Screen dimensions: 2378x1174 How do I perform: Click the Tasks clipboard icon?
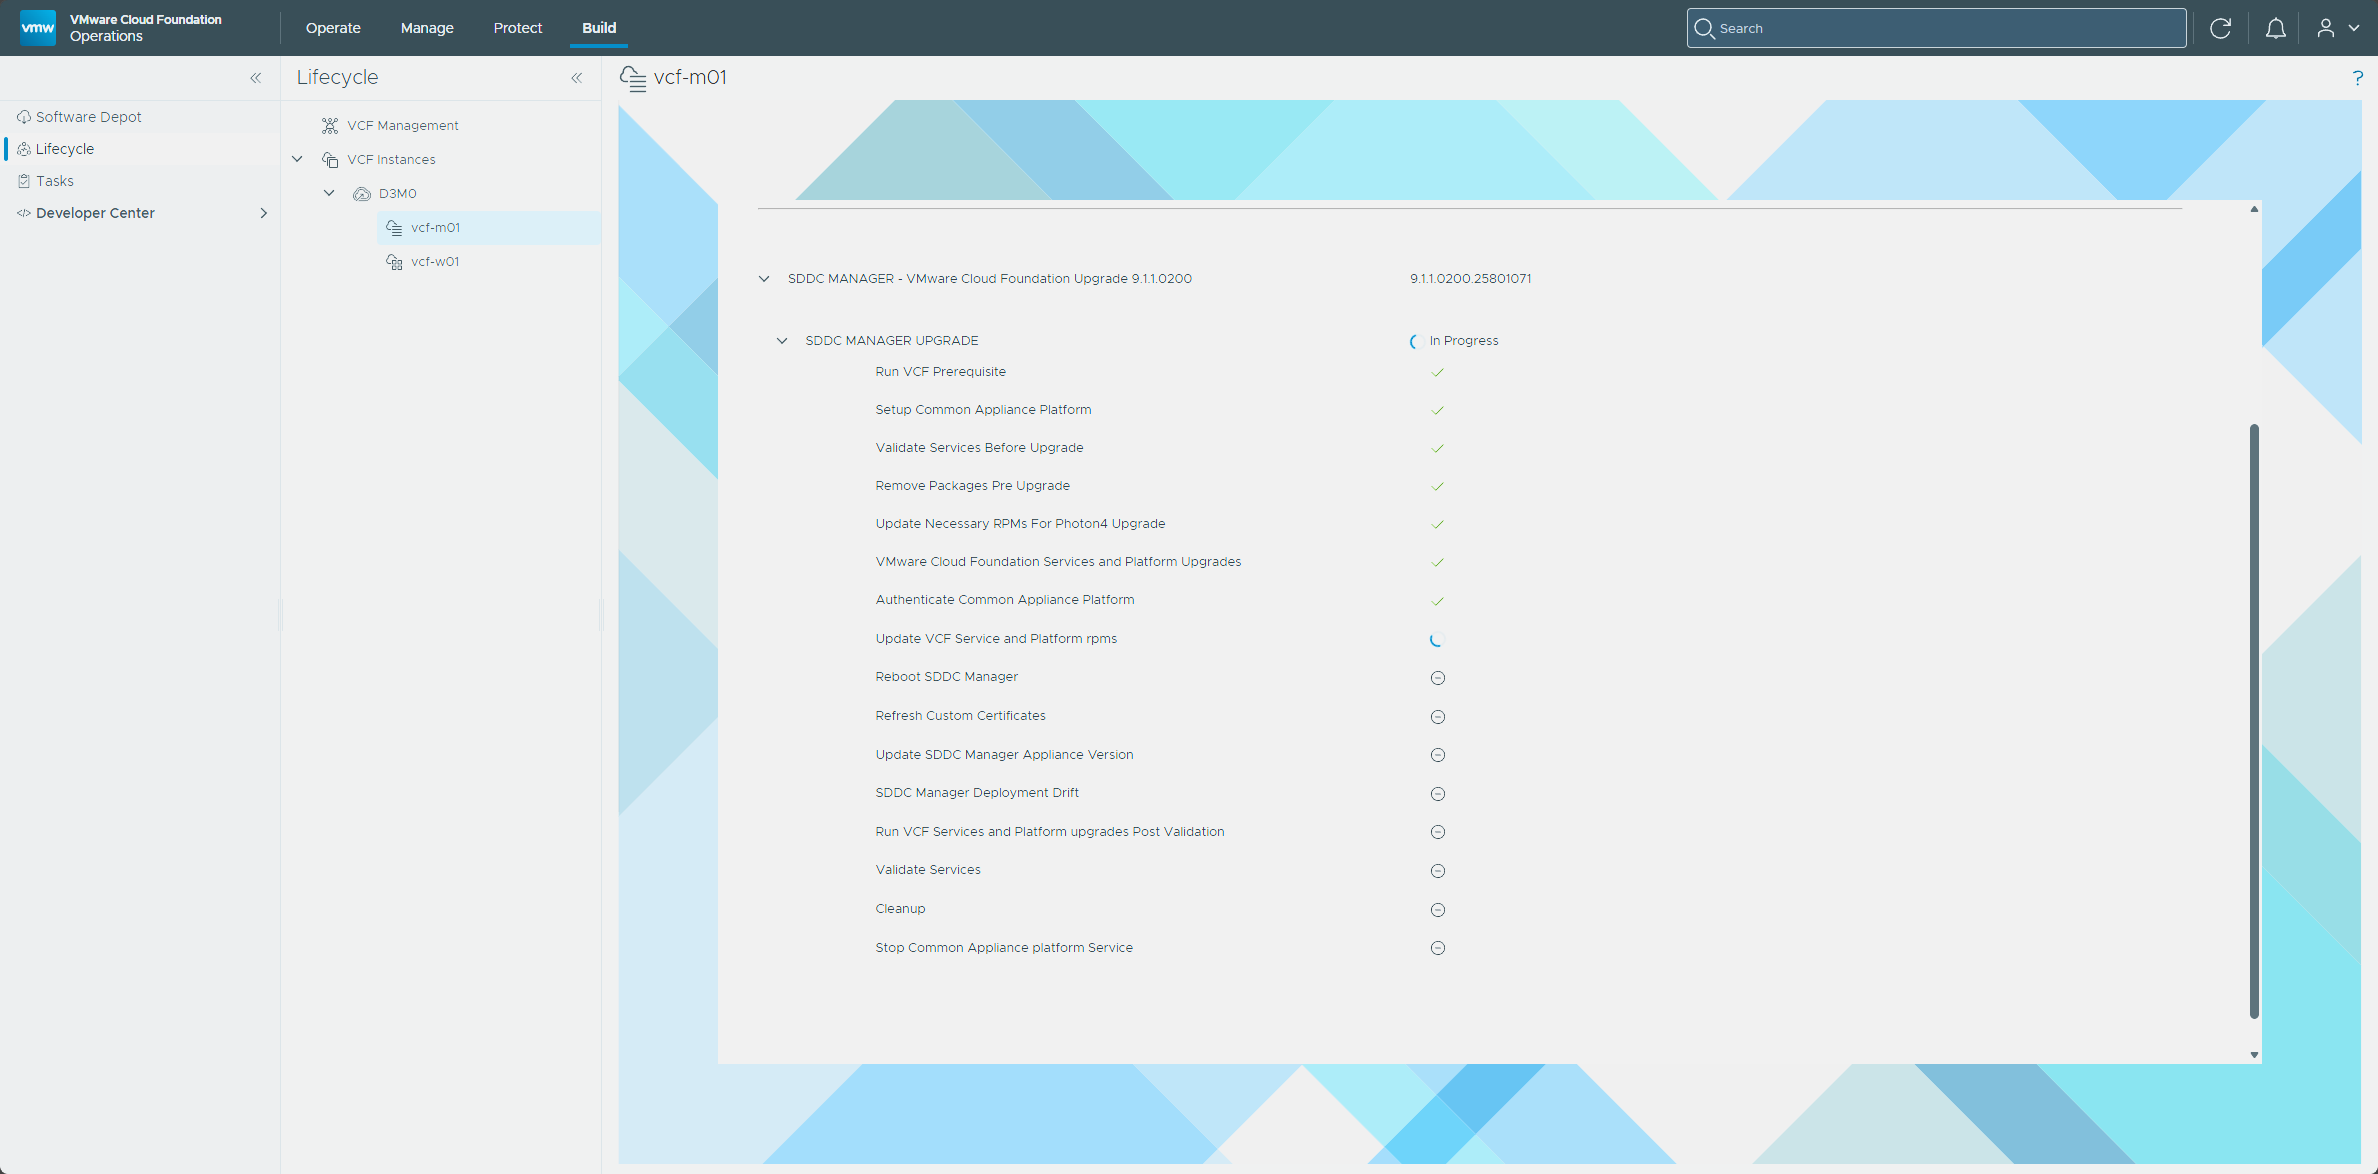click(x=24, y=181)
